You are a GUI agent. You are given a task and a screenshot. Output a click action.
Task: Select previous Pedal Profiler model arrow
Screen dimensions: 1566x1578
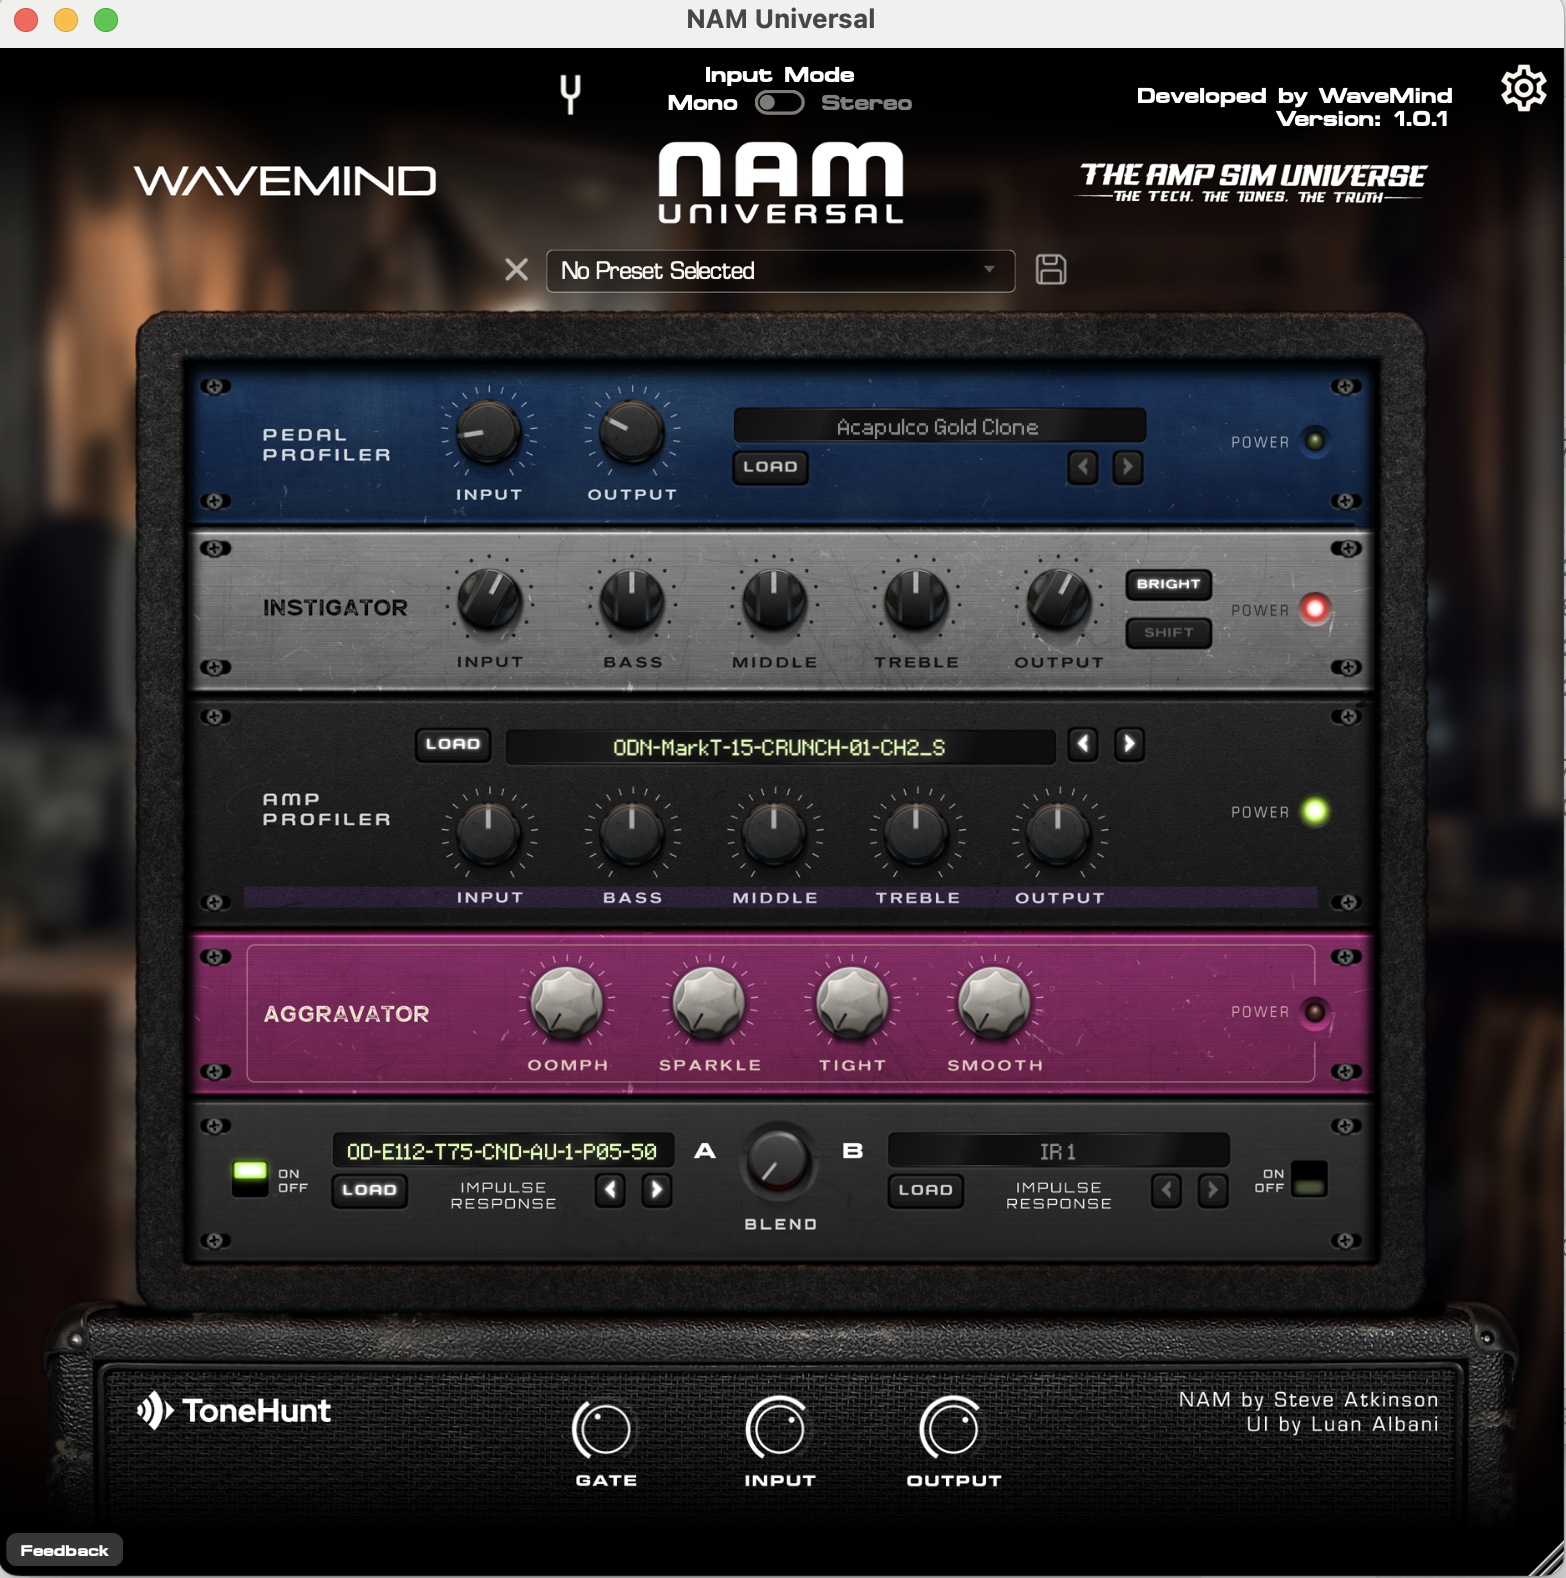click(x=1083, y=467)
